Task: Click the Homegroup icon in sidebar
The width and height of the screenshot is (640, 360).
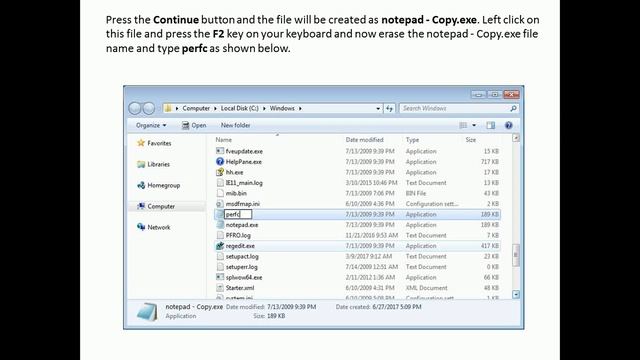Action: [x=141, y=185]
